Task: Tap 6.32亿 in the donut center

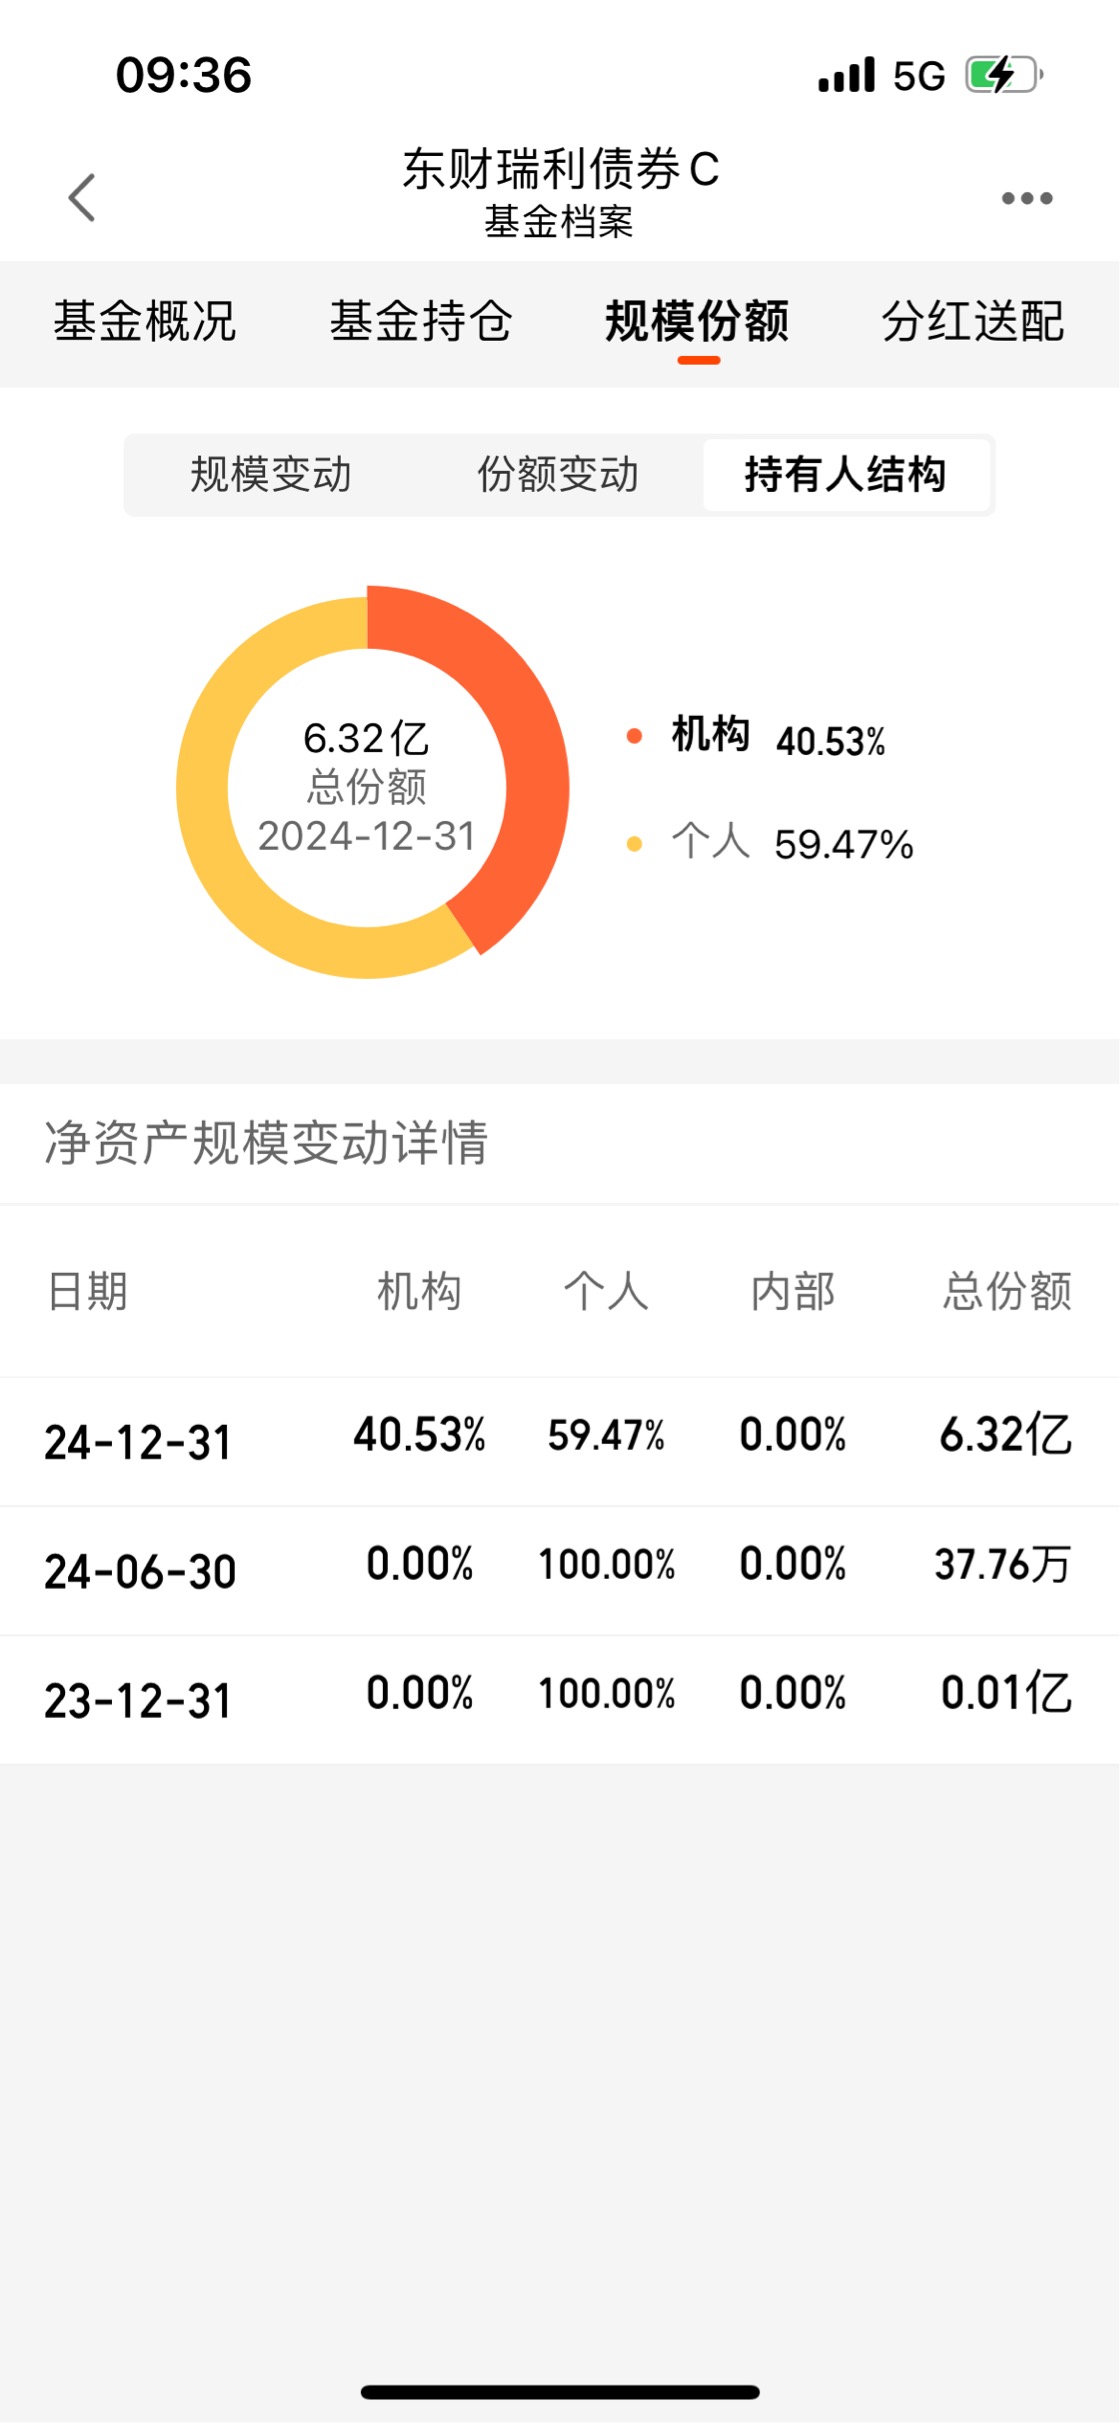Action: coord(367,739)
